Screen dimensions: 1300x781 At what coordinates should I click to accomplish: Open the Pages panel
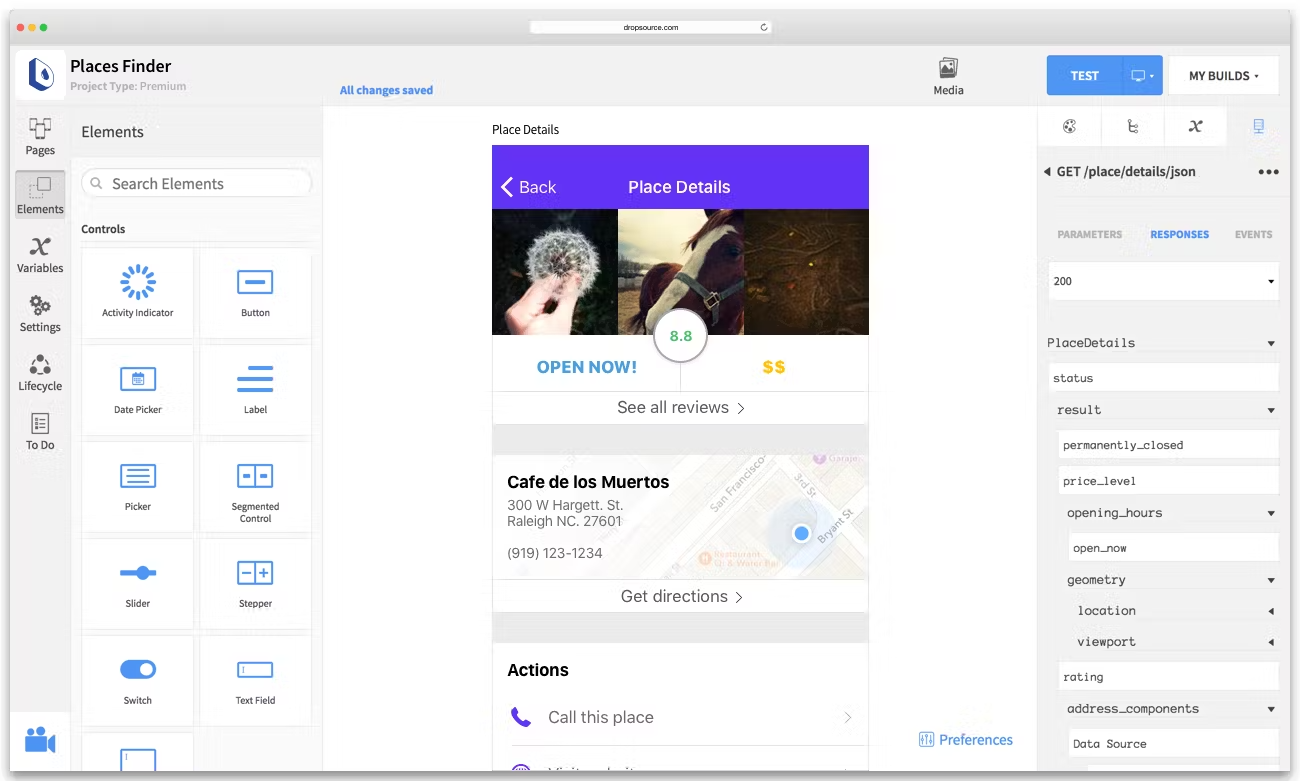[40, 136]
